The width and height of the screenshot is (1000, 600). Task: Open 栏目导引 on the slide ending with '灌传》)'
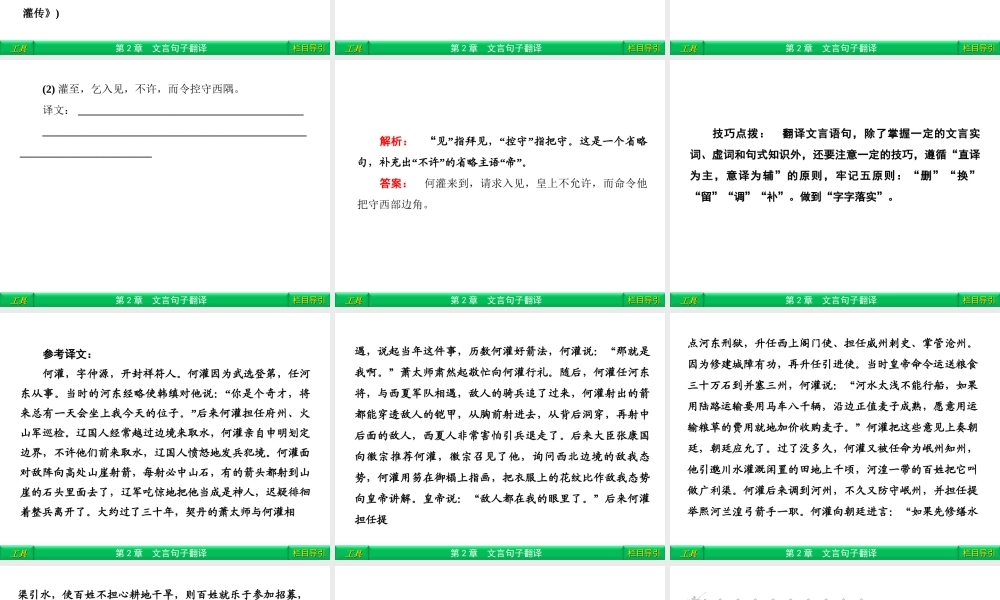309,48
